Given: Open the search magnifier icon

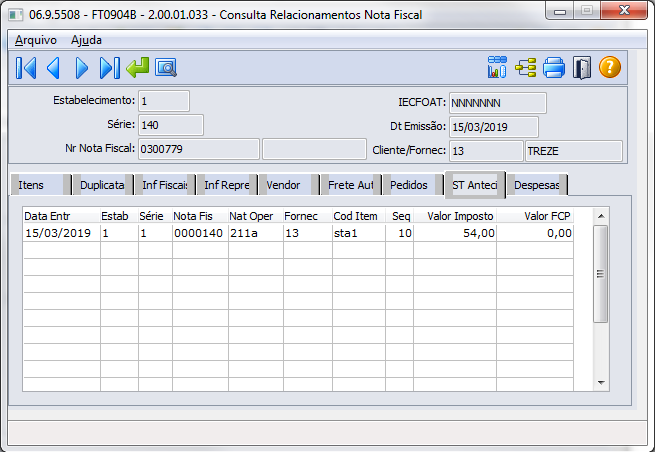Looking at the screenshot, I should [x=166, y=68].
